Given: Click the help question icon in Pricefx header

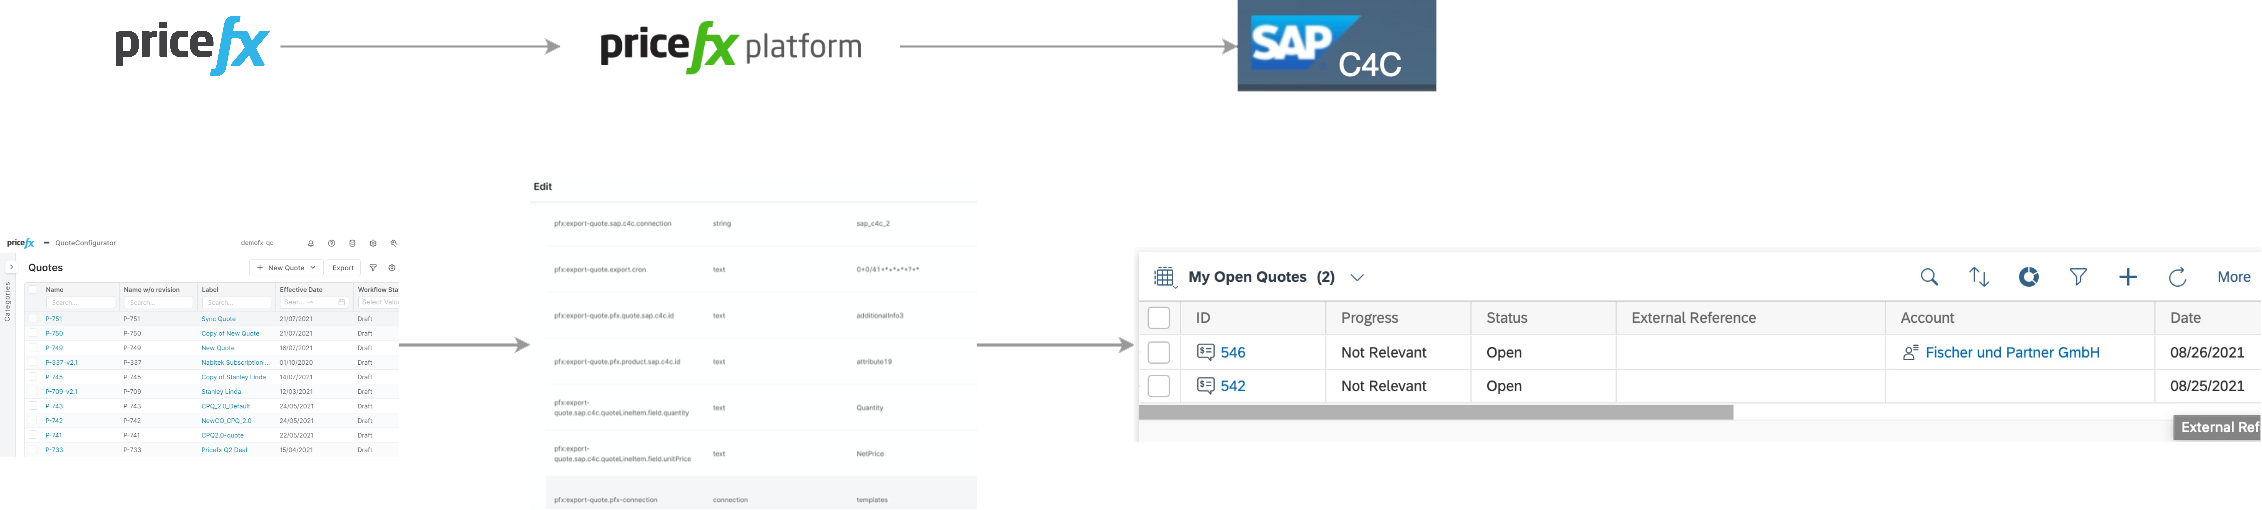Looking at the screenshot, I should (x=331, y=243).
